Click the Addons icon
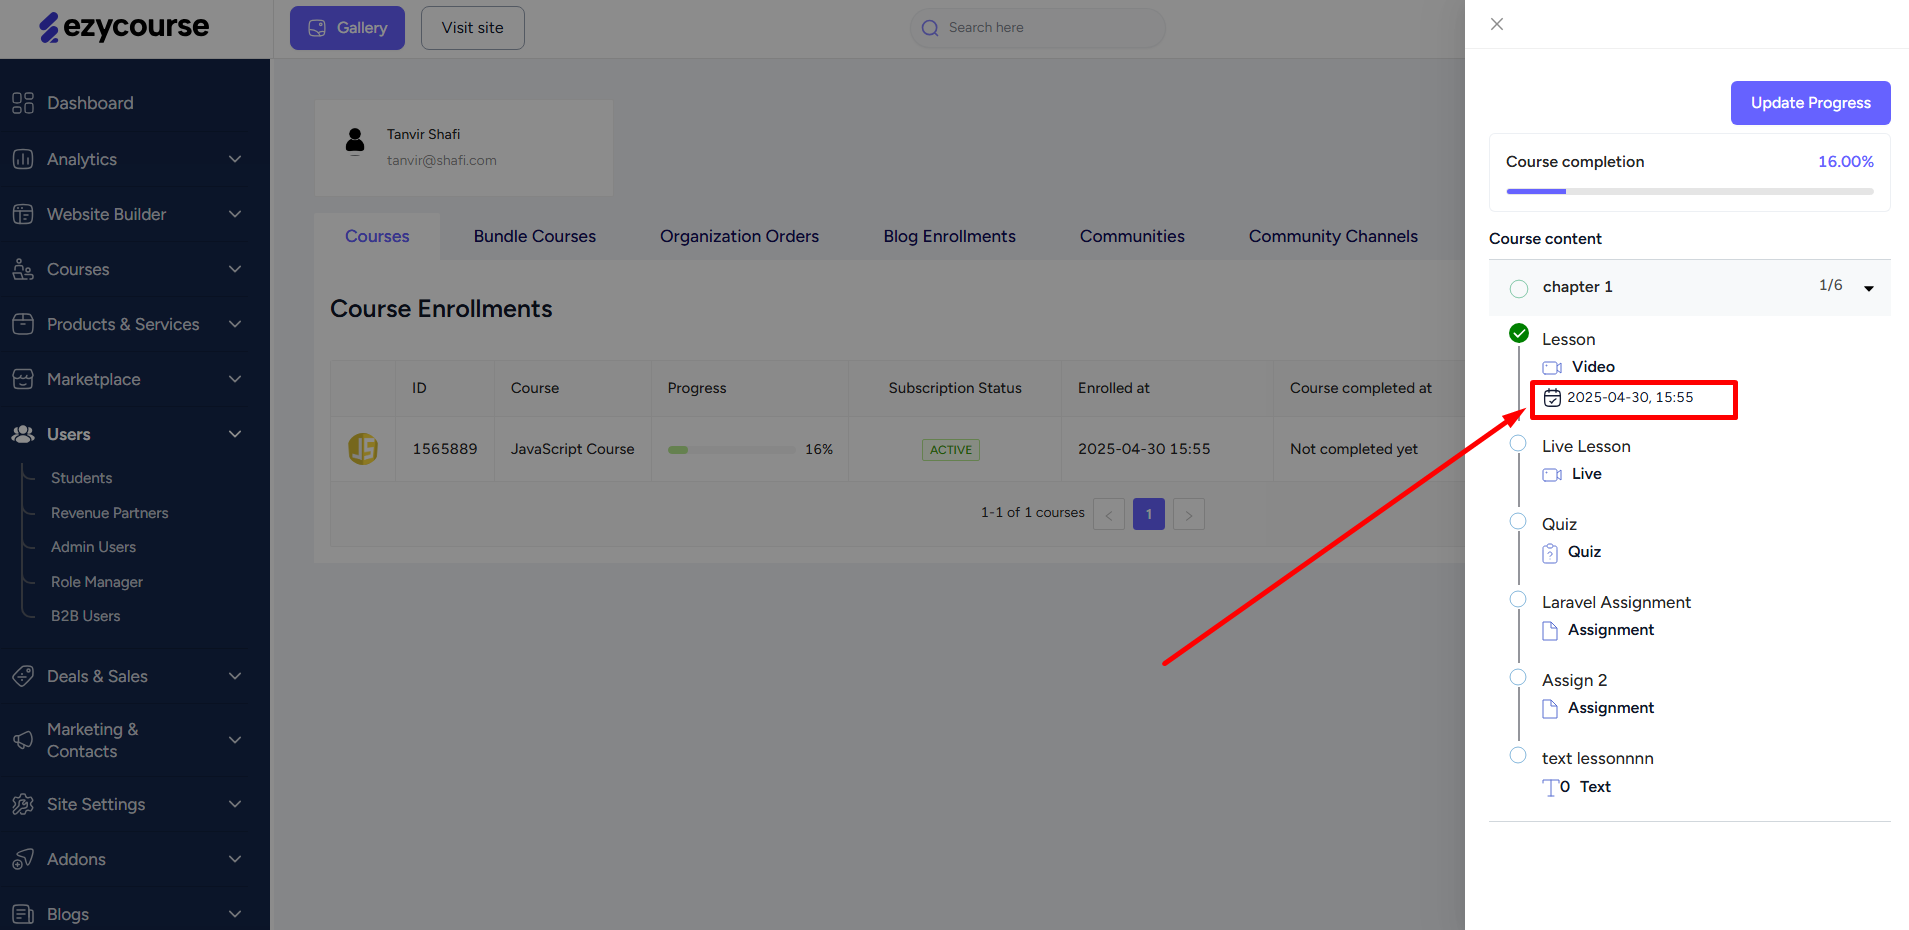1909x930 pixels. click(x=23, y=859)
